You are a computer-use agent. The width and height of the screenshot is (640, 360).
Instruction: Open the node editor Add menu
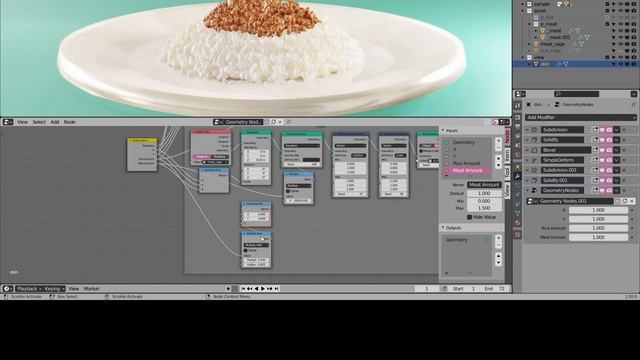tap(55, 122)
